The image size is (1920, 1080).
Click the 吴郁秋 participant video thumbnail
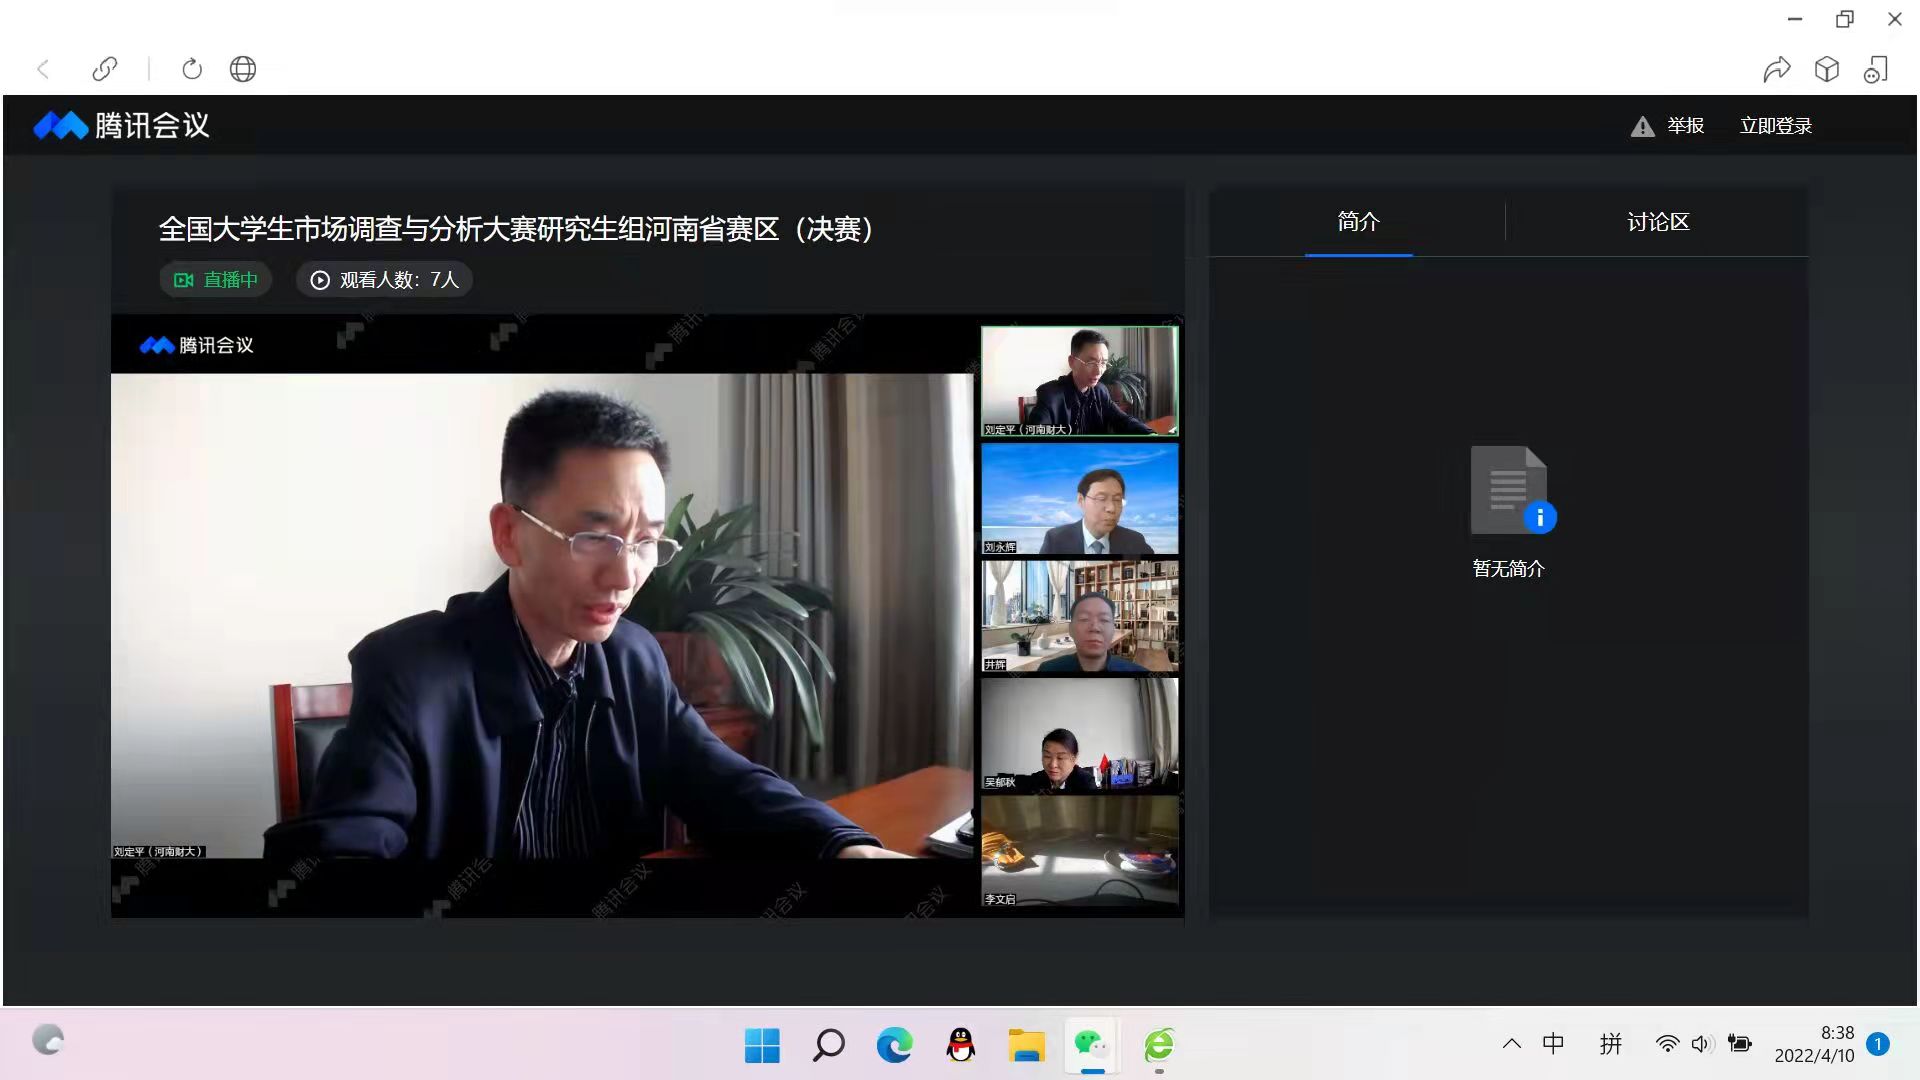point(1079,734)
